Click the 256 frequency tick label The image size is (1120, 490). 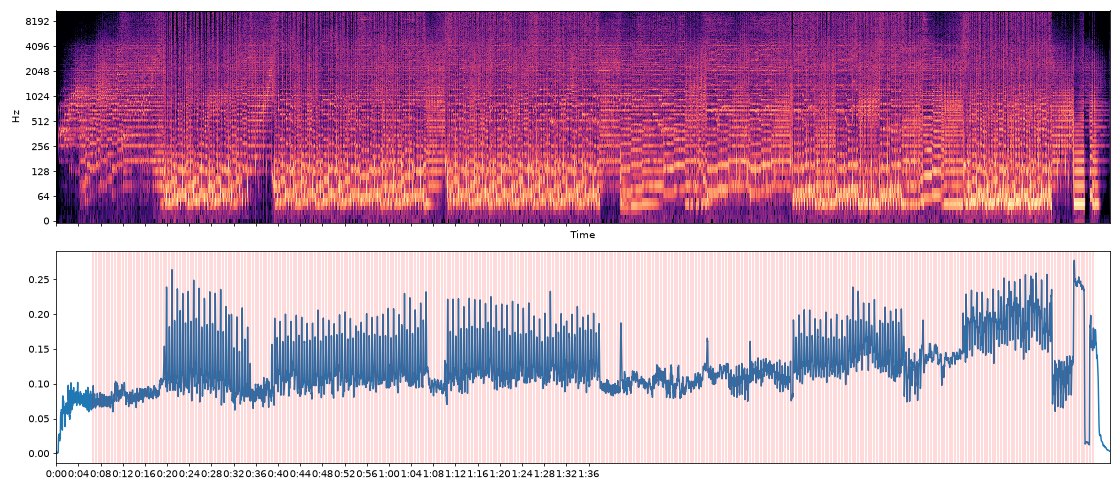[40, 146]
